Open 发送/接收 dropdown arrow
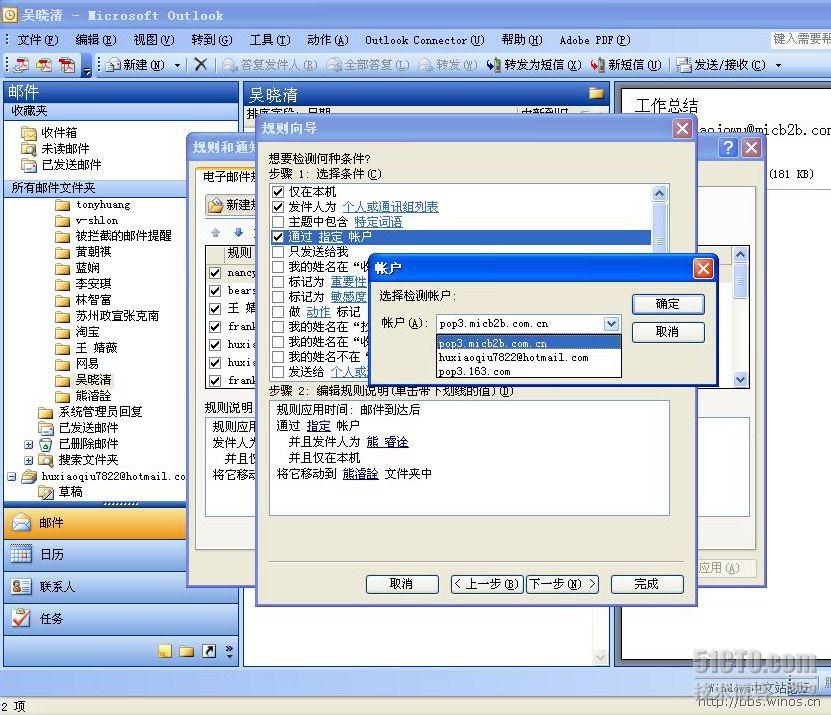Screen dimensions: 831x715 [778, 65]
